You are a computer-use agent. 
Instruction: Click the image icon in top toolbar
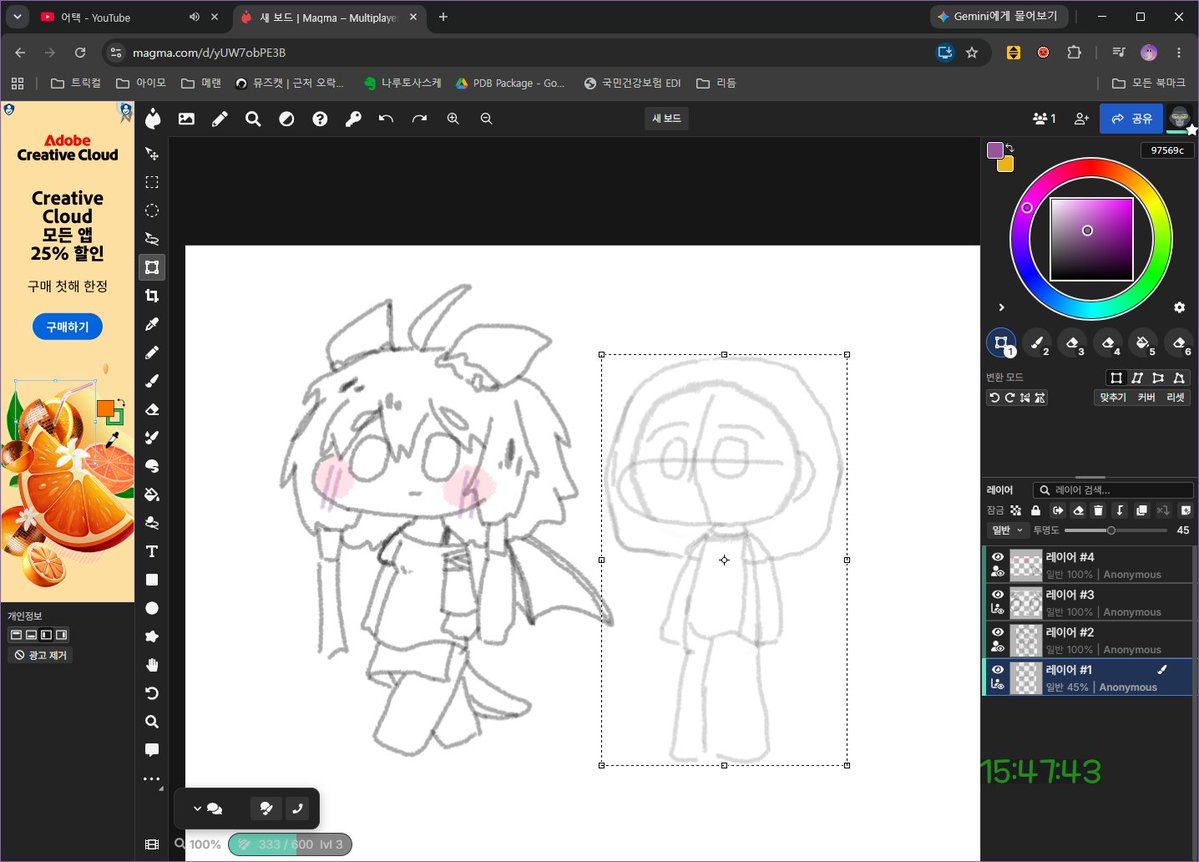(187, 119)
